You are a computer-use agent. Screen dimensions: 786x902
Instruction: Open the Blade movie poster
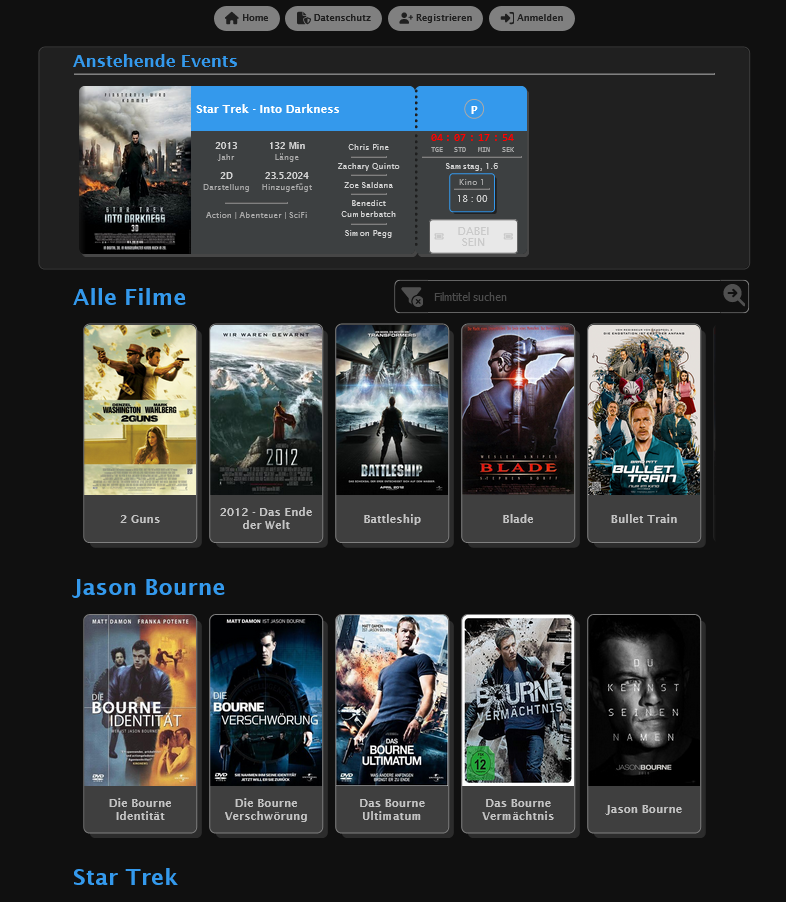coord(518,410)
